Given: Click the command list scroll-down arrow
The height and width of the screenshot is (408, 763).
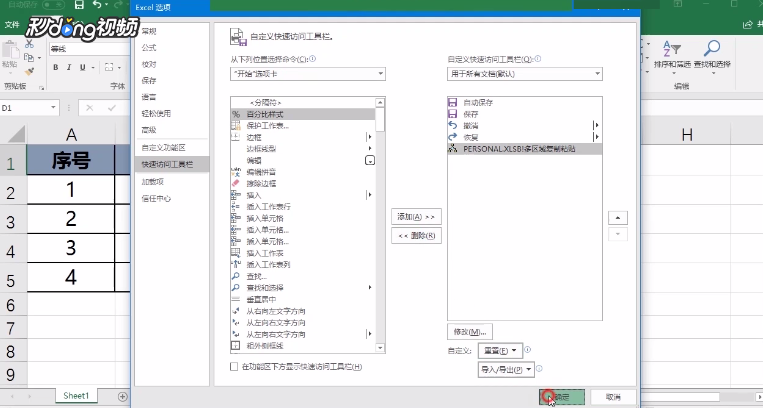Looking at the screenshot, I should tap(380, 348).
